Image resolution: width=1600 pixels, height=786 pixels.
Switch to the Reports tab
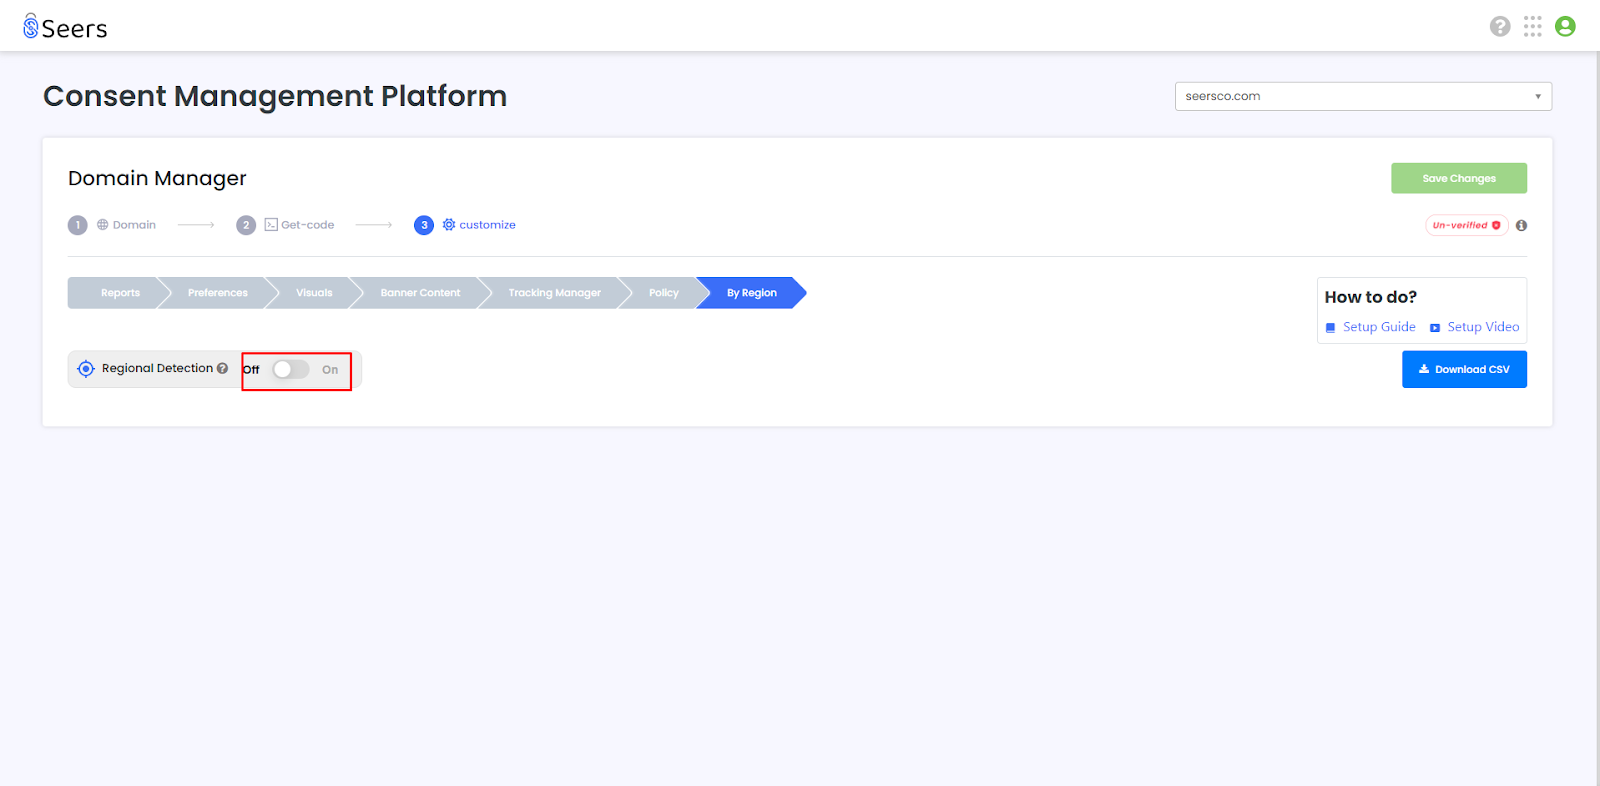pyautogui.click(x=120, y=293)
